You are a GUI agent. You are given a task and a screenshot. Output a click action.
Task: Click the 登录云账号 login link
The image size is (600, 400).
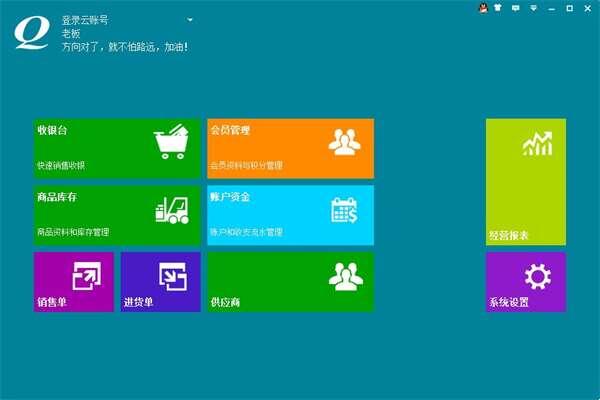[x=85, y=19]
